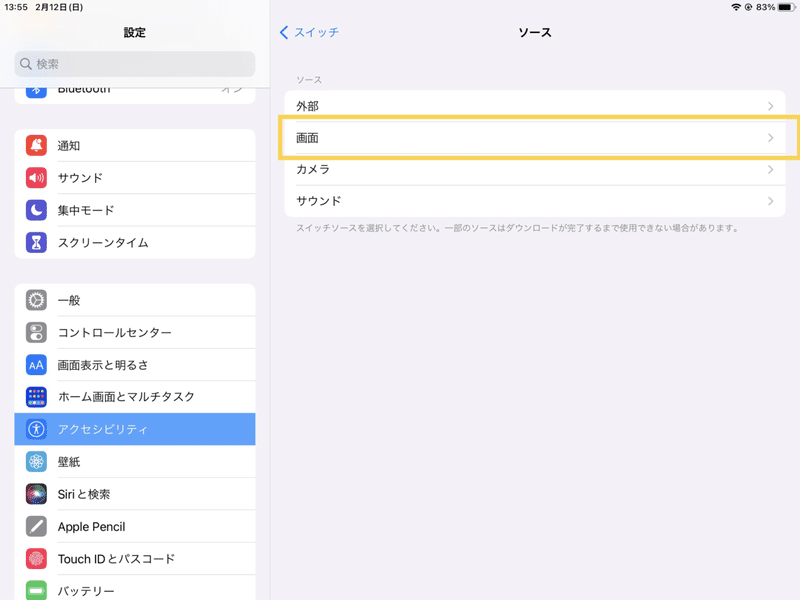Tap the red Notifications bell icon
Screen dimensions: 800x600
[x=37, y=146]
